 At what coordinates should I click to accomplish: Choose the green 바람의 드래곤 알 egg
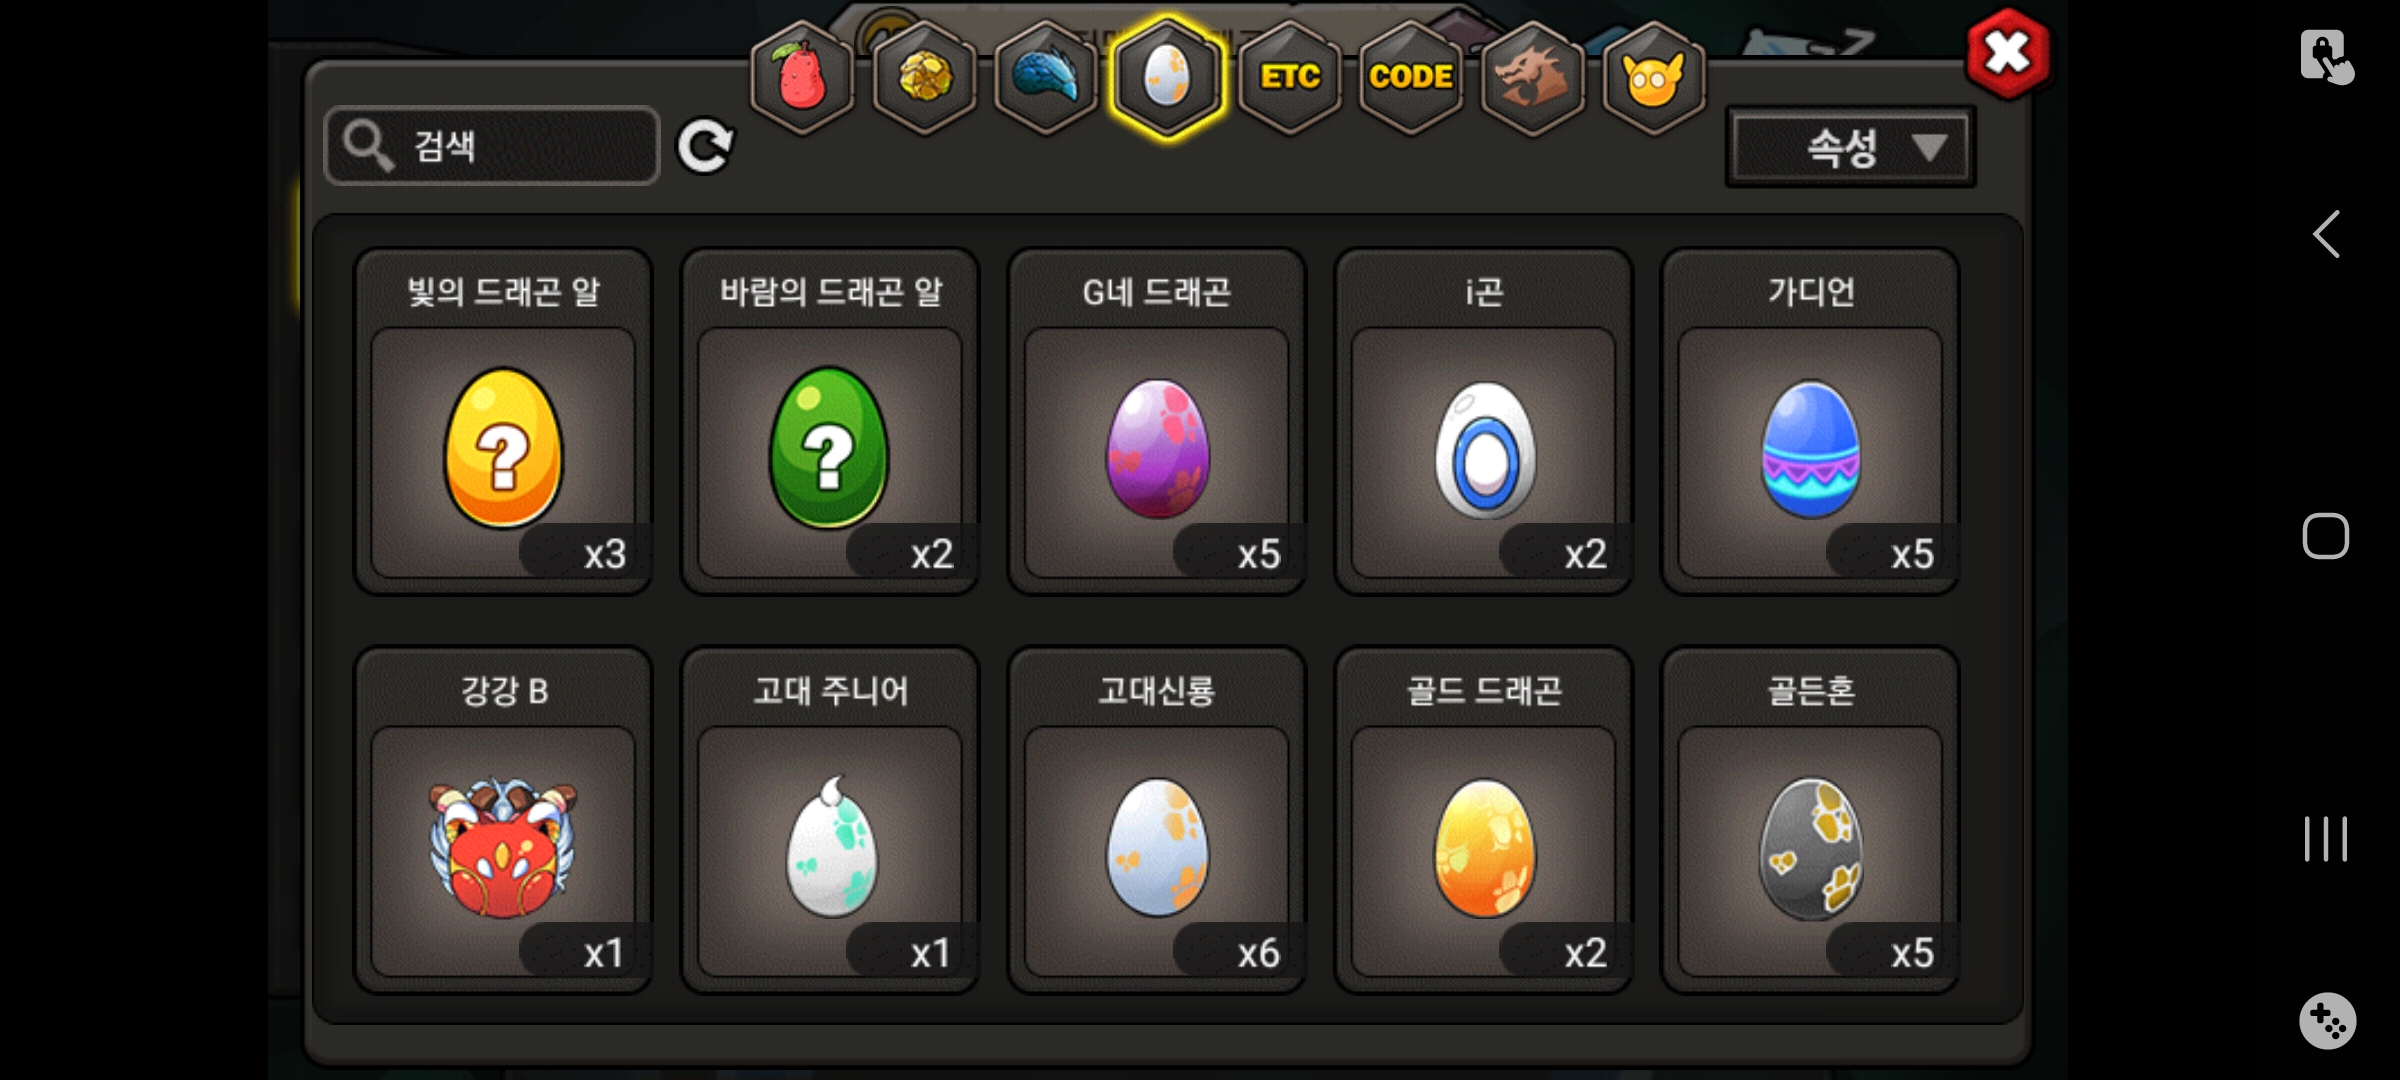(830, 421)
